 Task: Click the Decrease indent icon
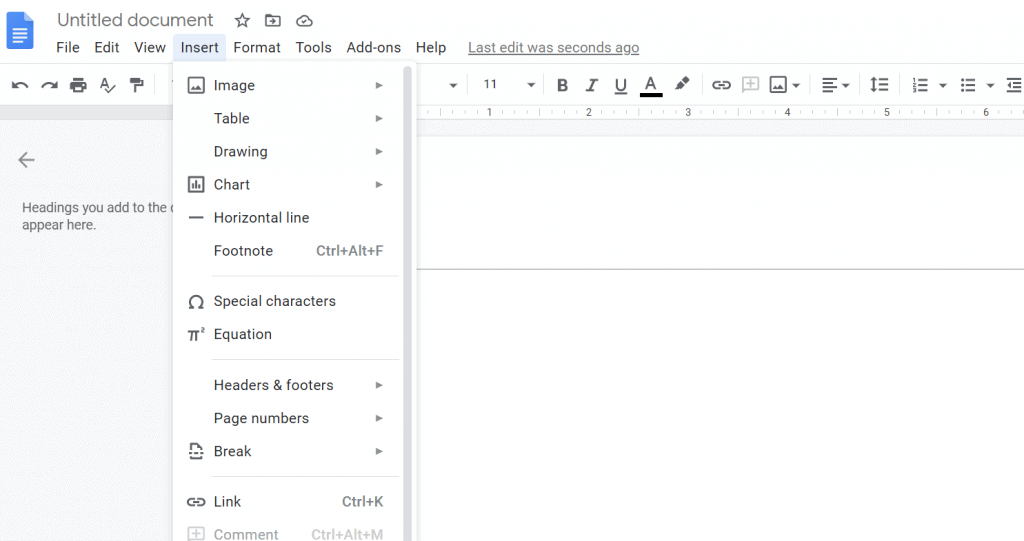tap(1014, 85)
